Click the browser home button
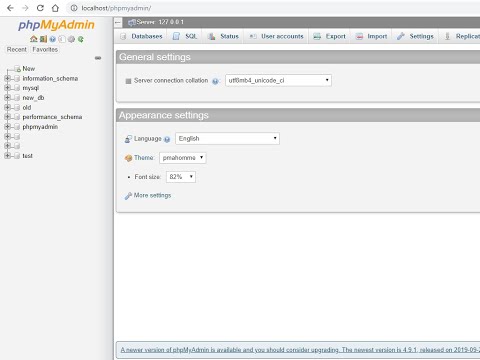Image resolution: width=480 pixels, height=360 pixels. 55,8
